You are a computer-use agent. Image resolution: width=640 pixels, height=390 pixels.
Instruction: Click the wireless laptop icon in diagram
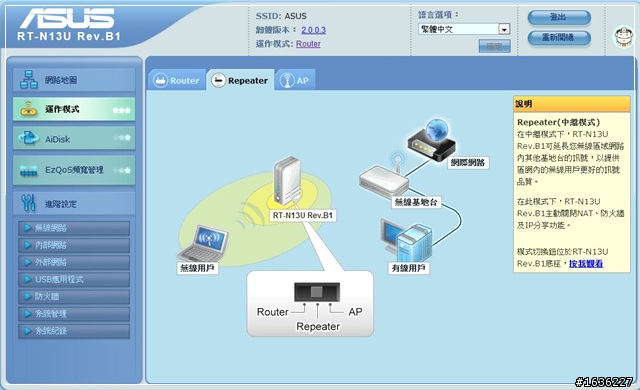tap(204, 244)
